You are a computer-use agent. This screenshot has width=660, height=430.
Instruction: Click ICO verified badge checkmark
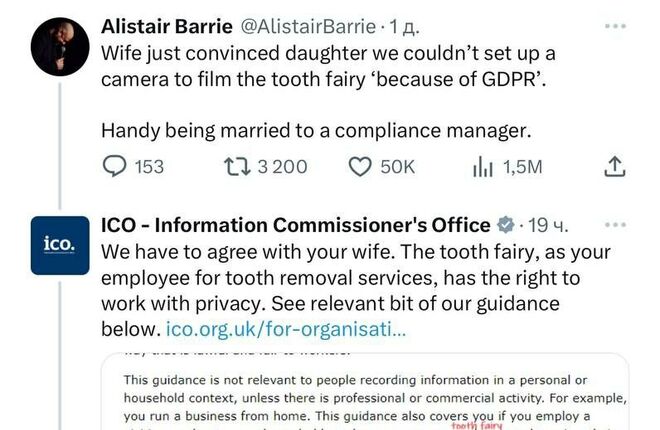[x=507, y=225]
